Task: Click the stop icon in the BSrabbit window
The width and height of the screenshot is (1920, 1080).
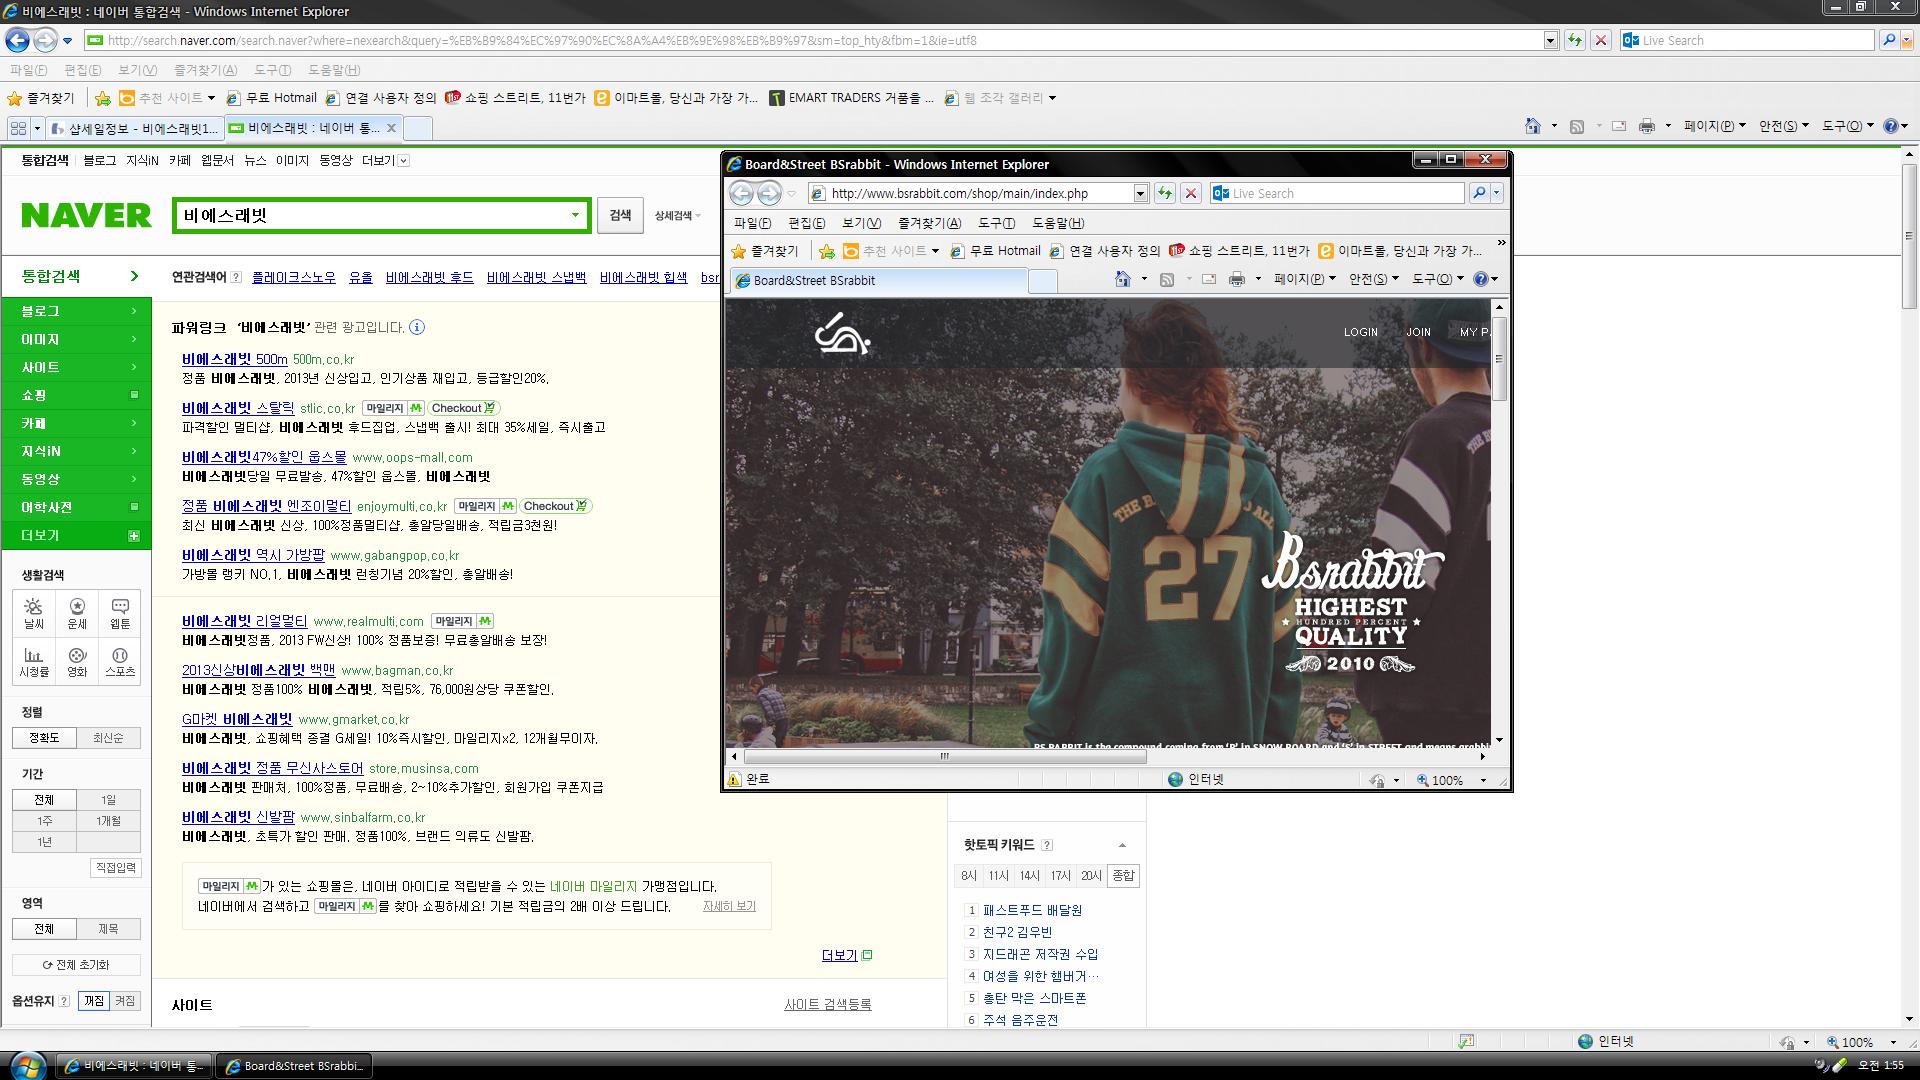Action: coord(1190,193)
